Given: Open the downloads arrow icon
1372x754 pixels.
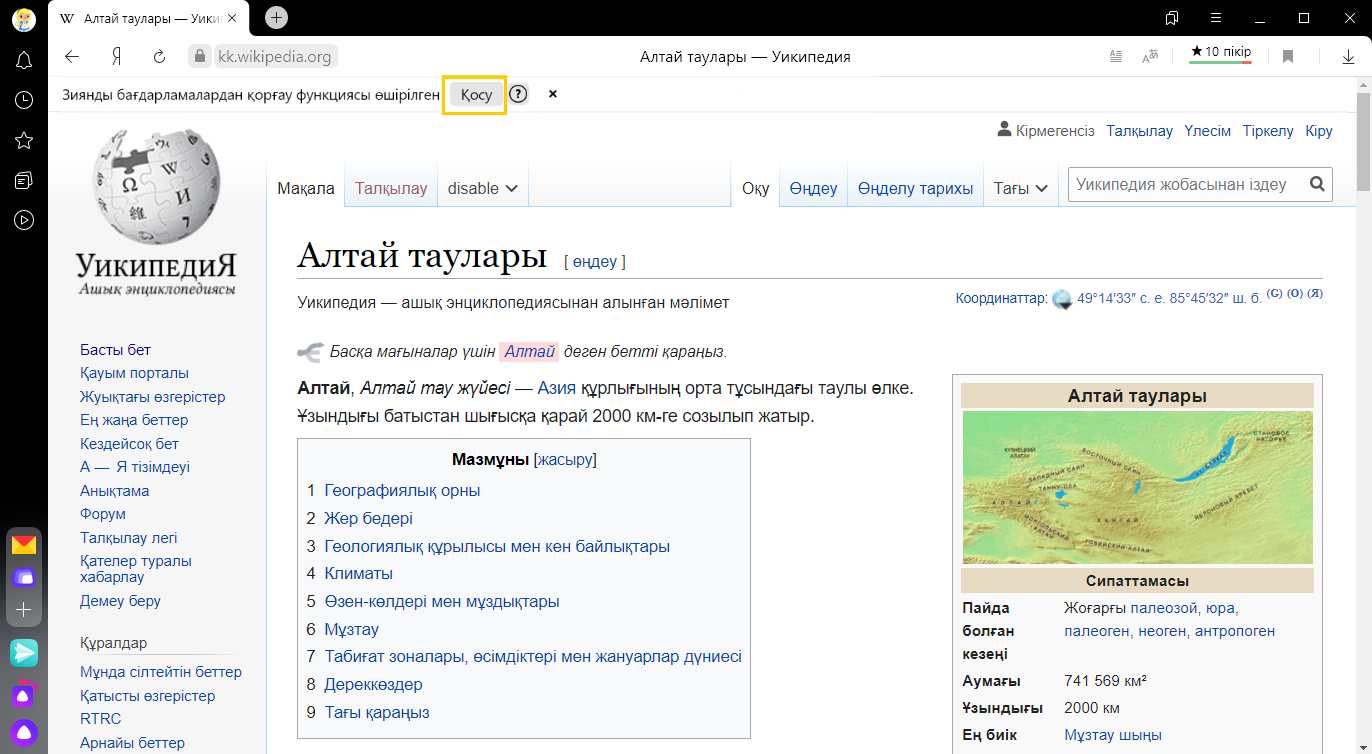Looking at the screenshot, I should click(1348, 57).
